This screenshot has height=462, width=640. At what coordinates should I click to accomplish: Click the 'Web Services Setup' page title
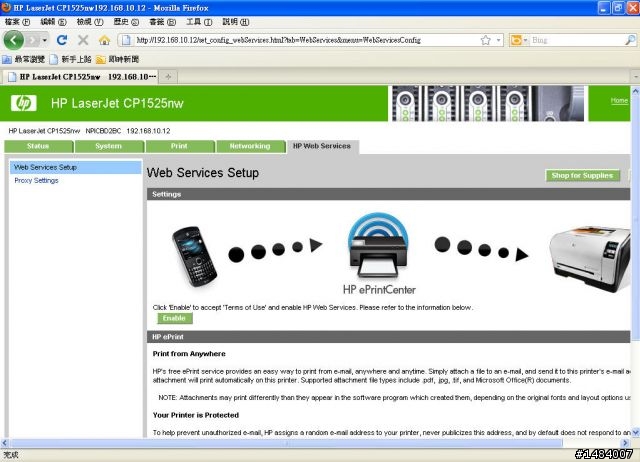pyautogui.click(x=203, y=173)
